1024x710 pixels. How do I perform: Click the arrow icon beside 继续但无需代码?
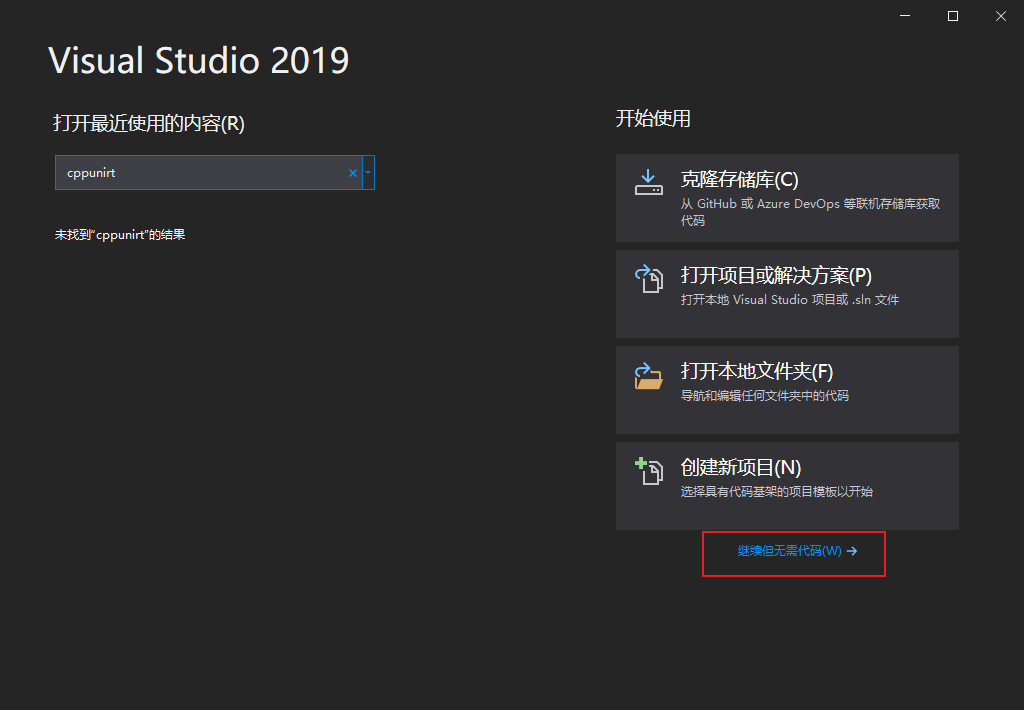coord(851,550)
